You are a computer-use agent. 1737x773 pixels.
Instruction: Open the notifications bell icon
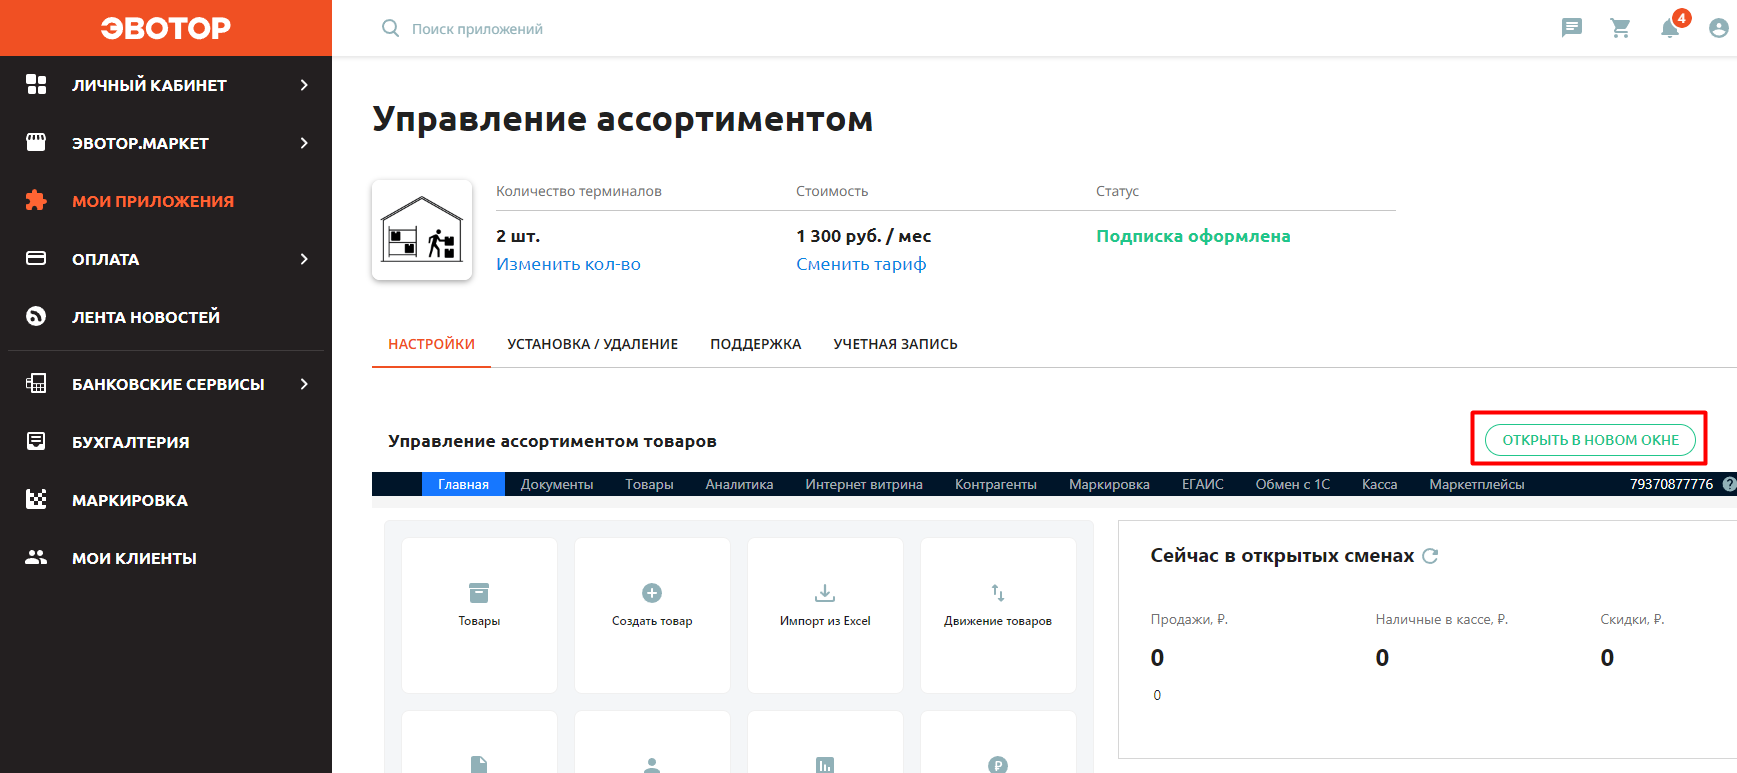pyautogui.click(x=1670, y=28)
